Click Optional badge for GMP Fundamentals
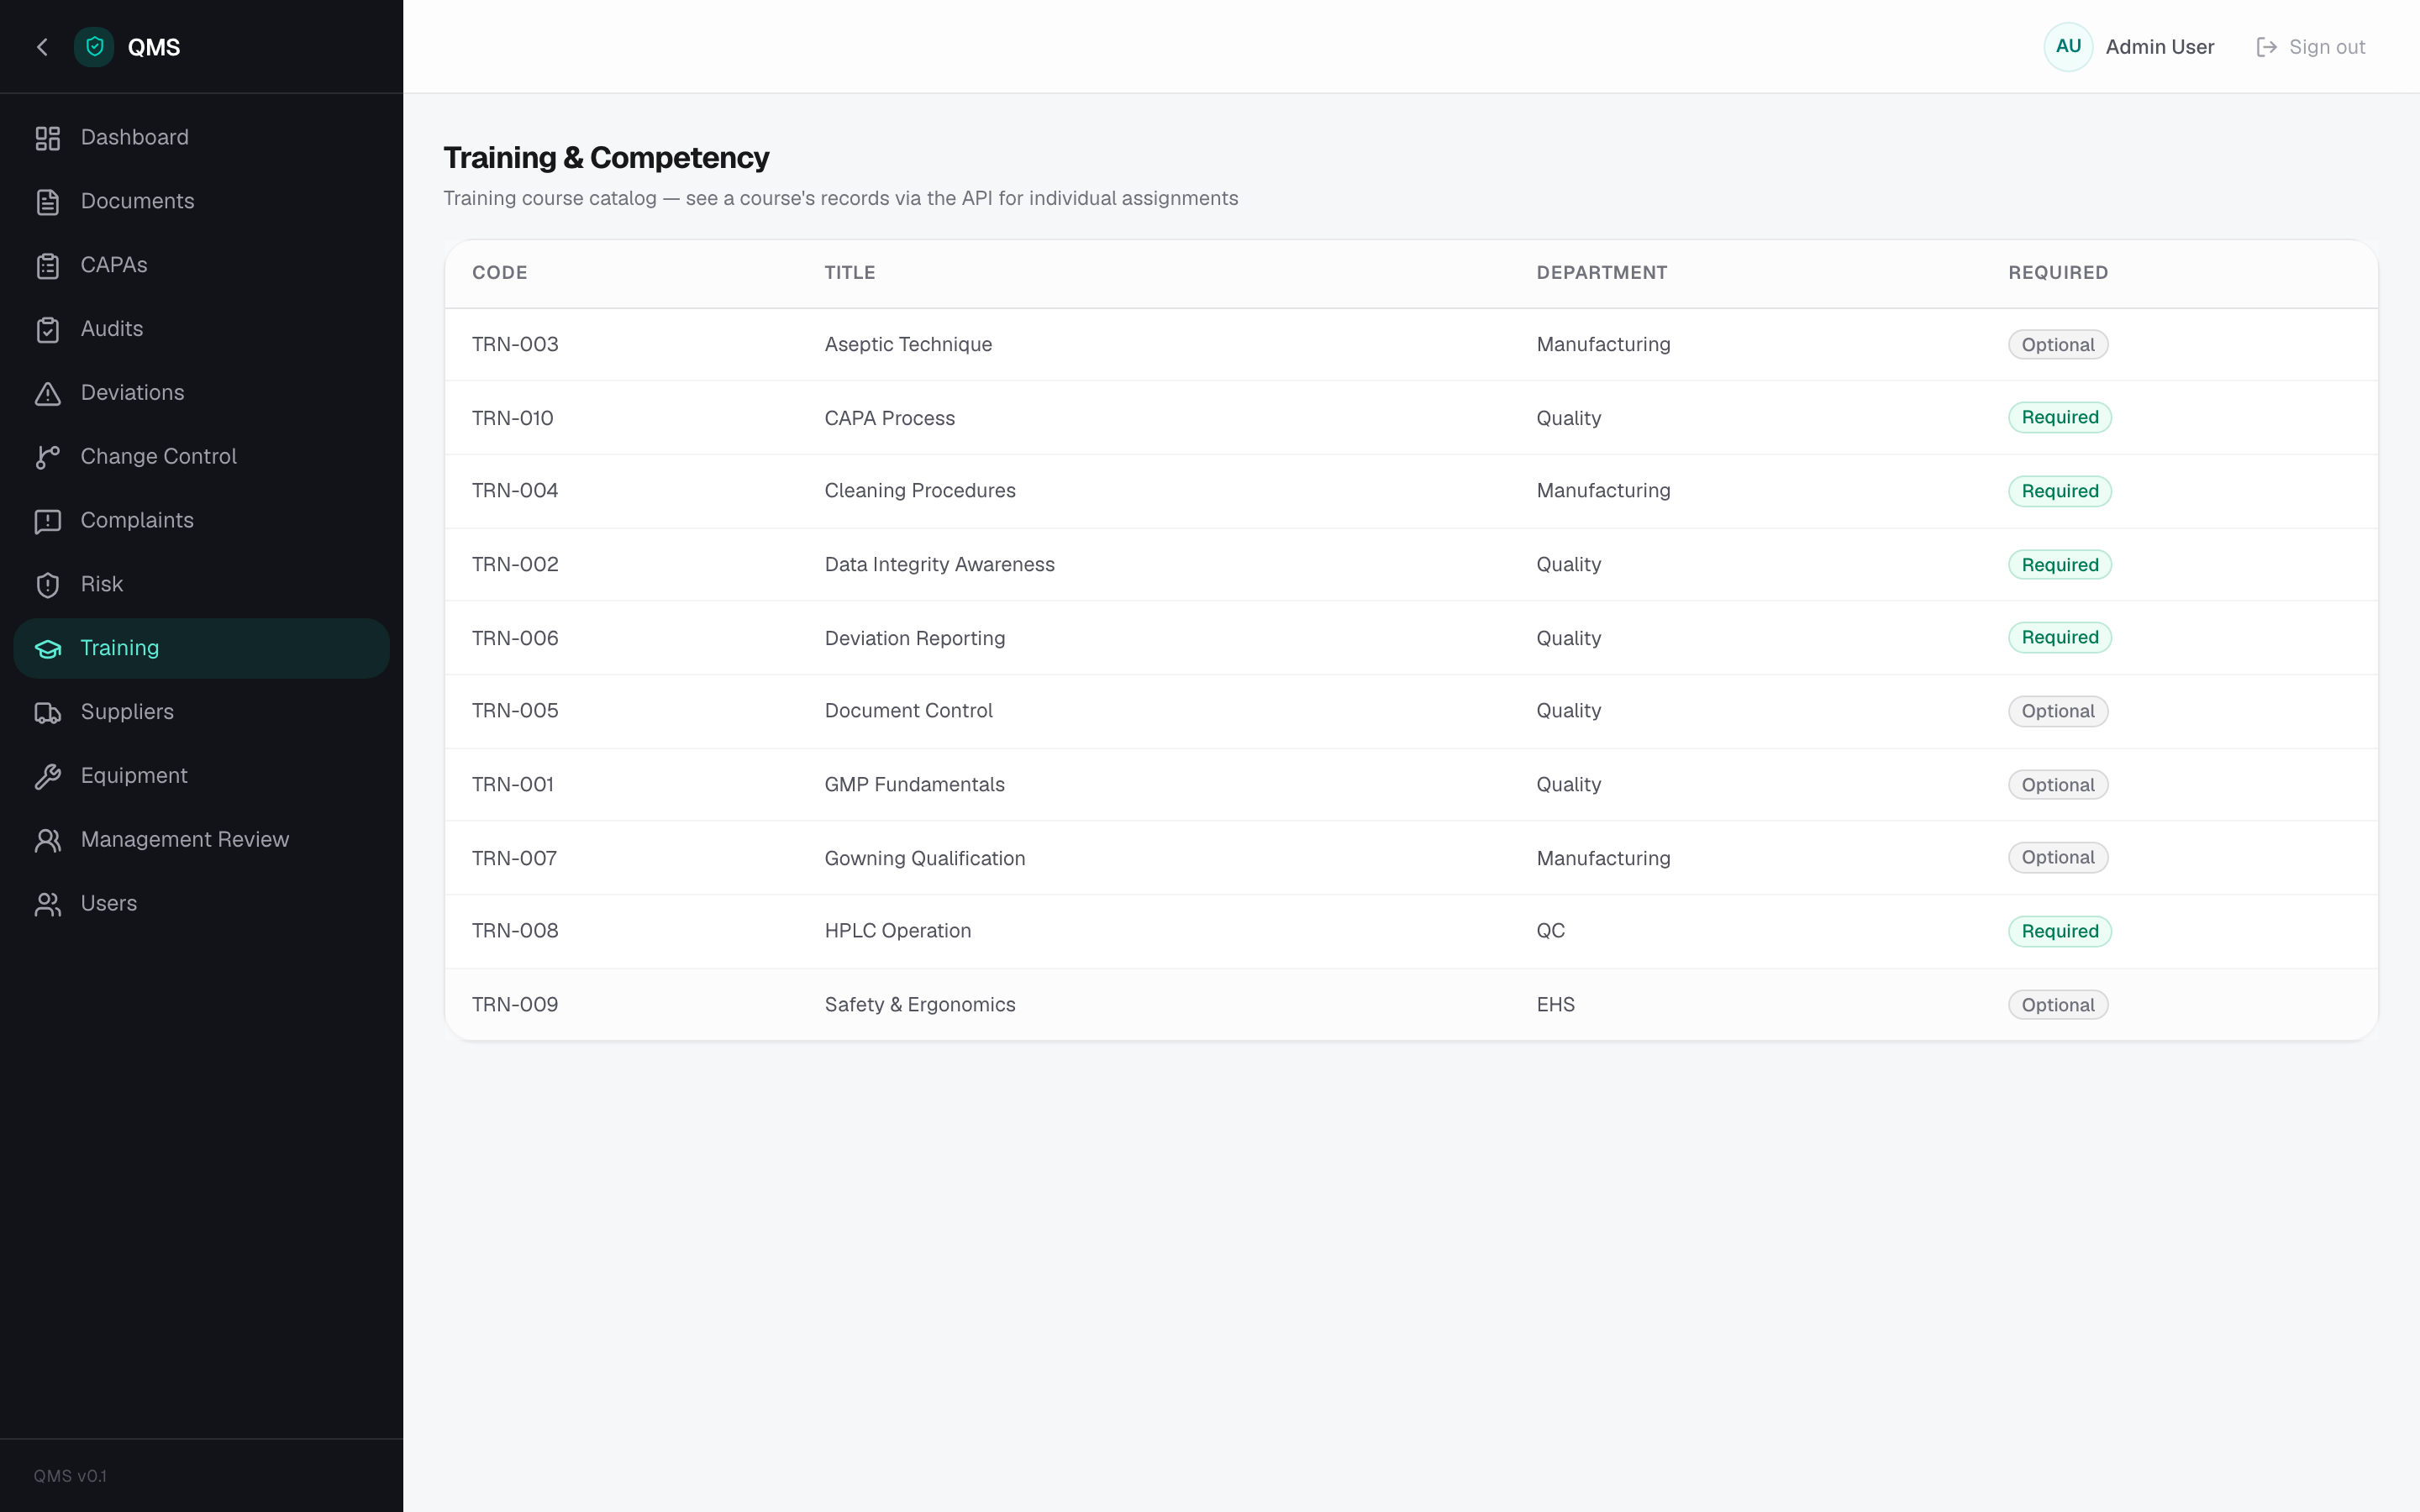Screen dimensions: 2420x1512 pyautogui.click(x=2058, y=785)
